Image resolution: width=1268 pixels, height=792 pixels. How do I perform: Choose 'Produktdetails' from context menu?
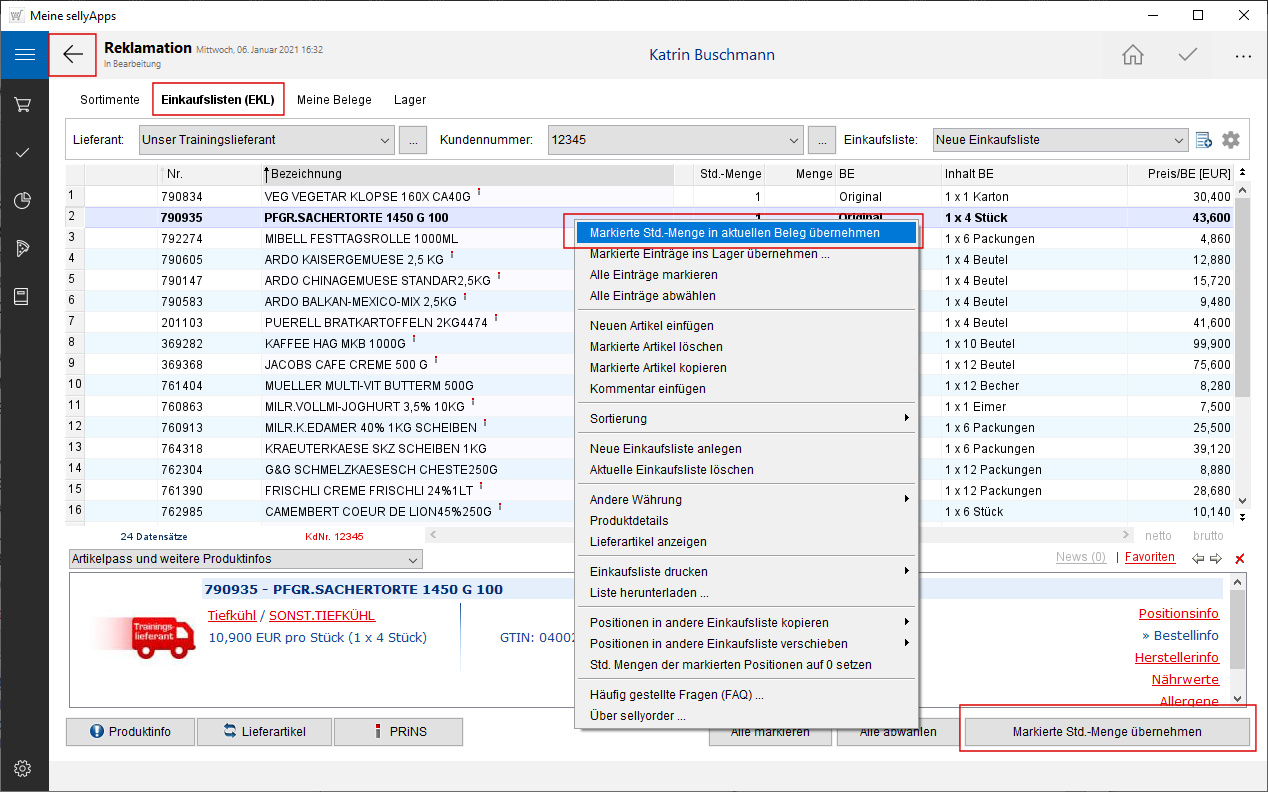pos(629,520)
